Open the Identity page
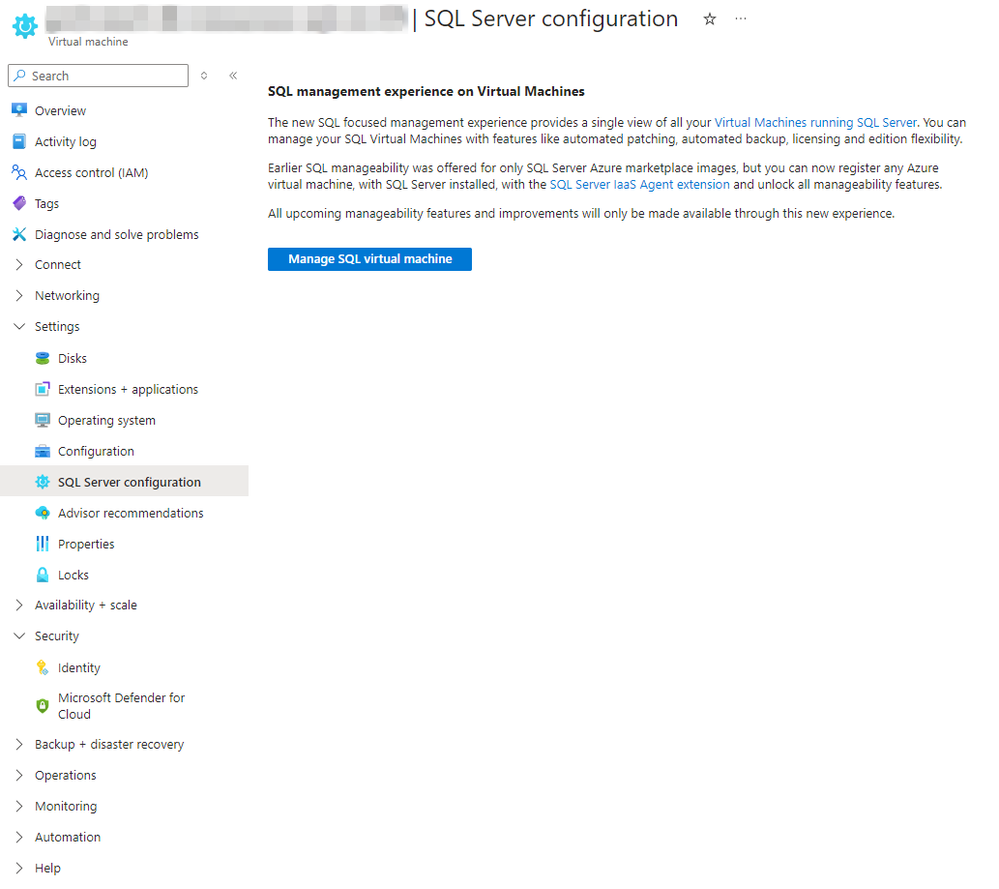 [79, 668]
